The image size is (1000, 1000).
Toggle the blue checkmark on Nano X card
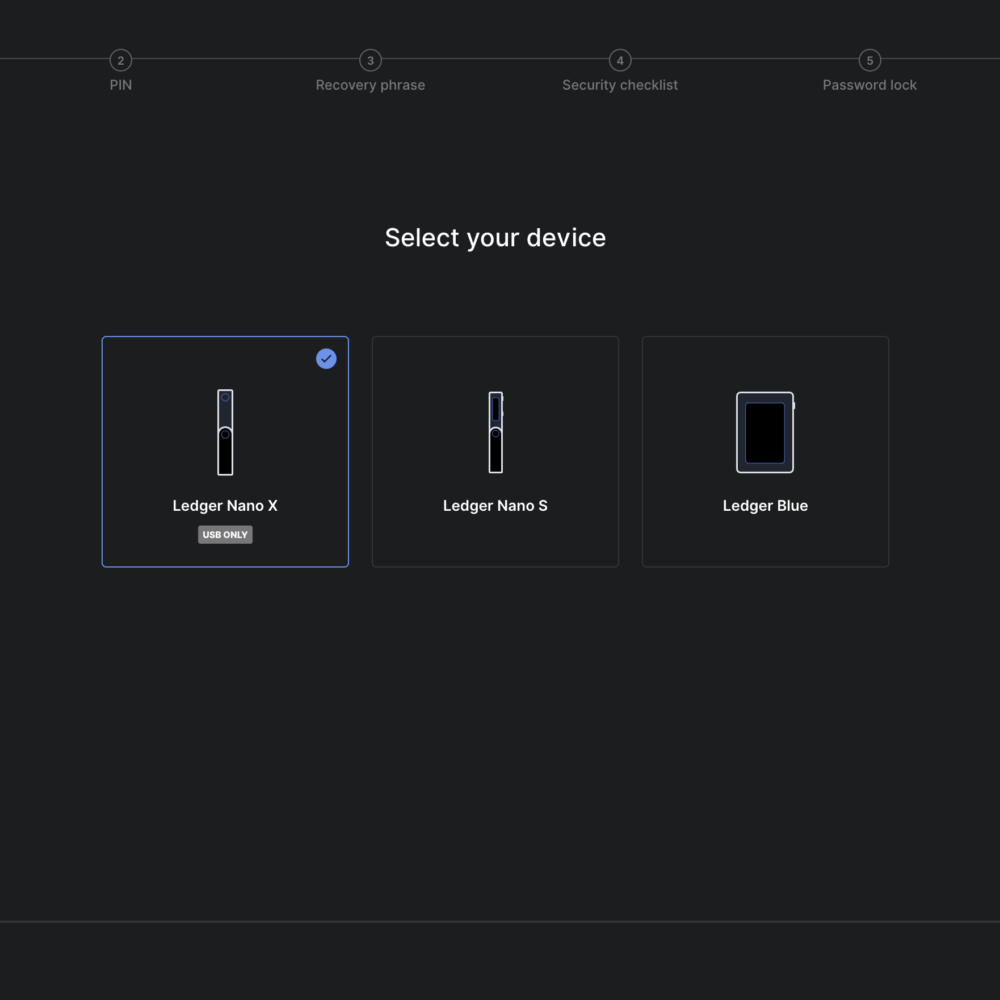tap(326, 359)
